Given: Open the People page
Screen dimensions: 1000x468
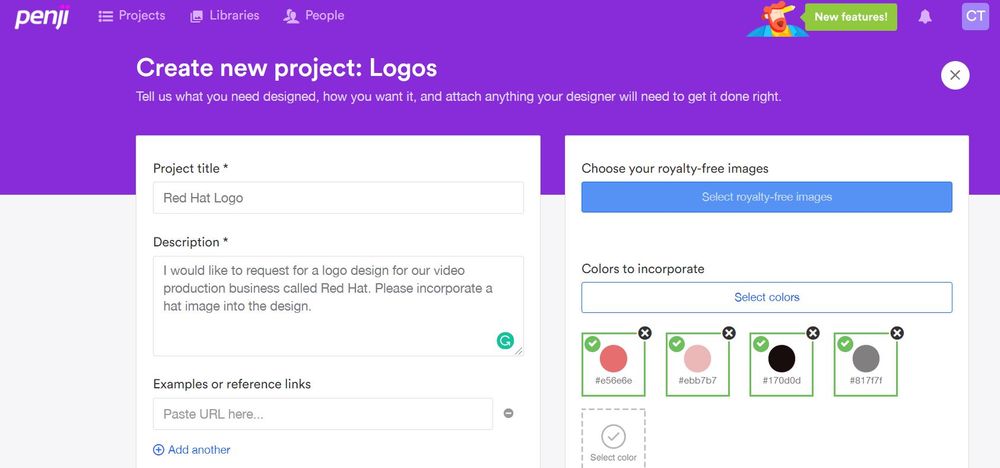Looking at the screenshot, I should click(x=313, y=16).
